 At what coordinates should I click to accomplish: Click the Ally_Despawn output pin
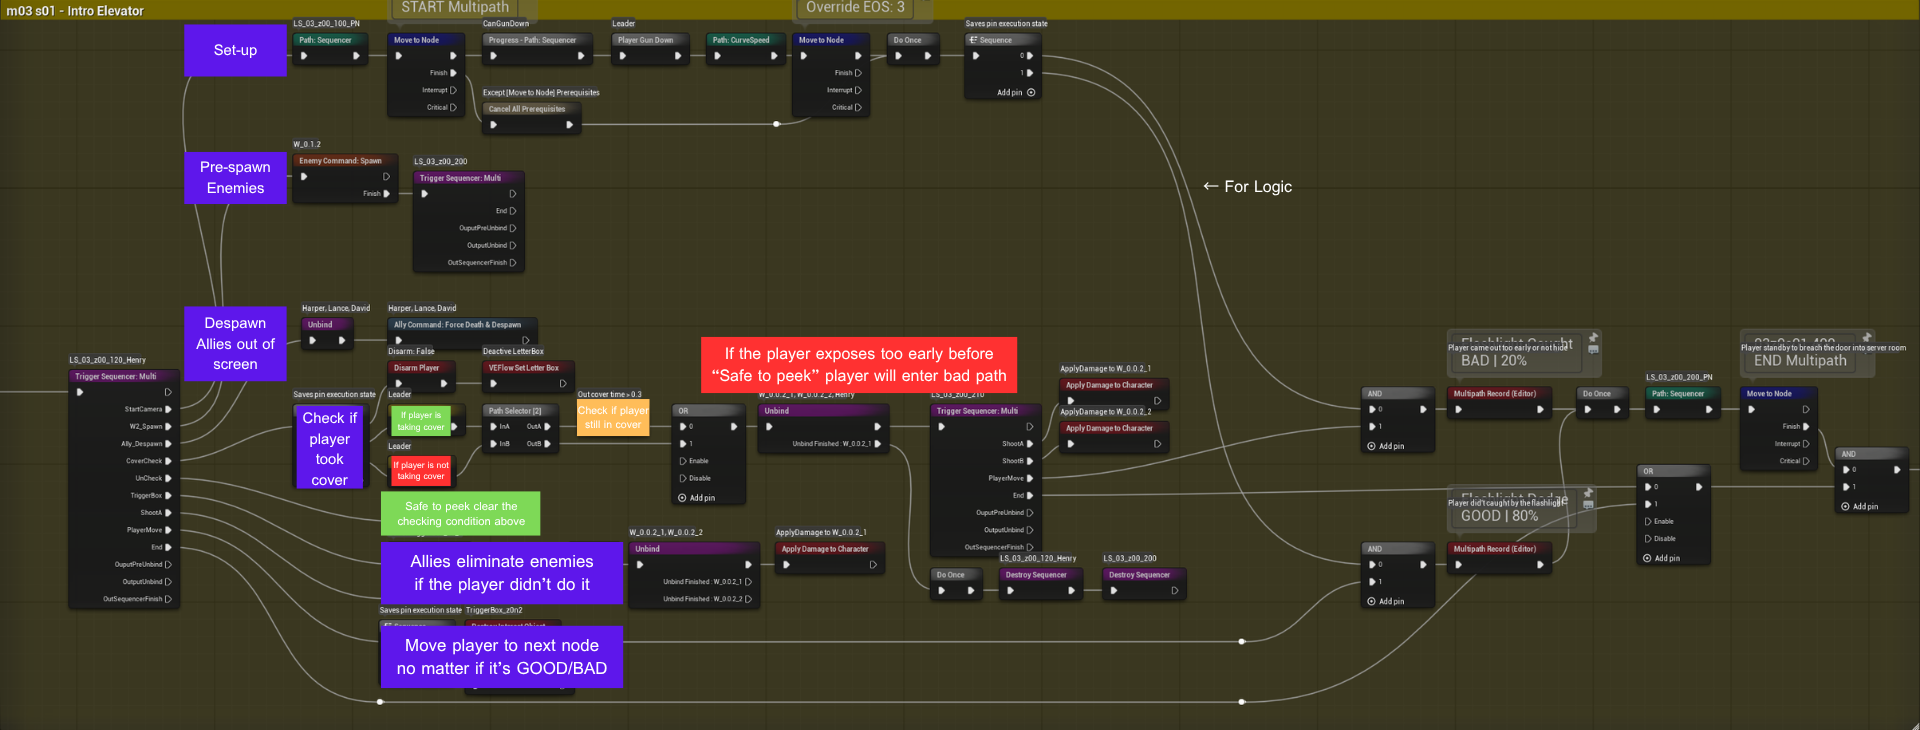click(168, 444)
